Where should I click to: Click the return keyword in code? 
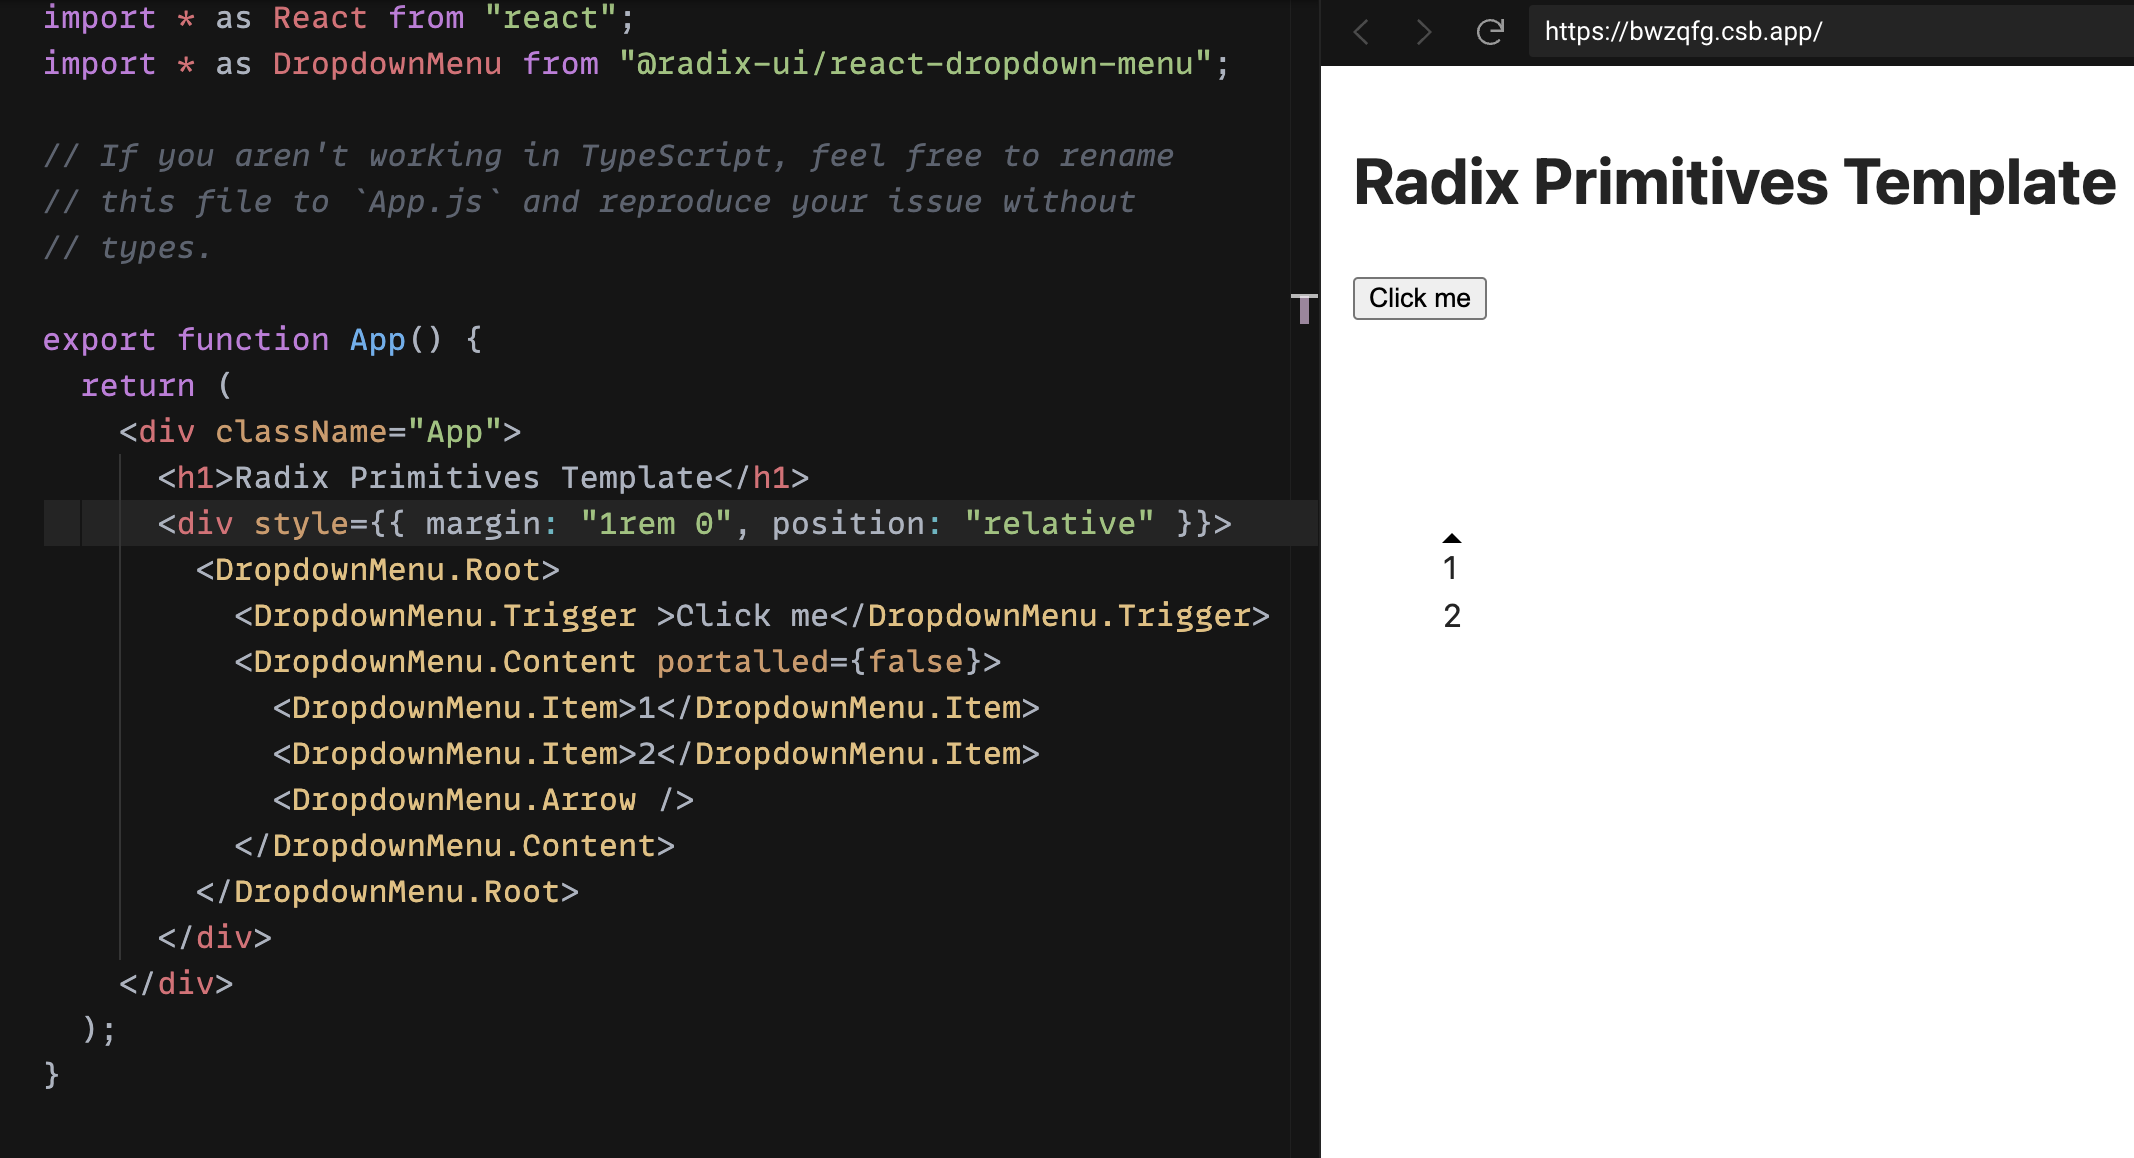tap(138, 386)
